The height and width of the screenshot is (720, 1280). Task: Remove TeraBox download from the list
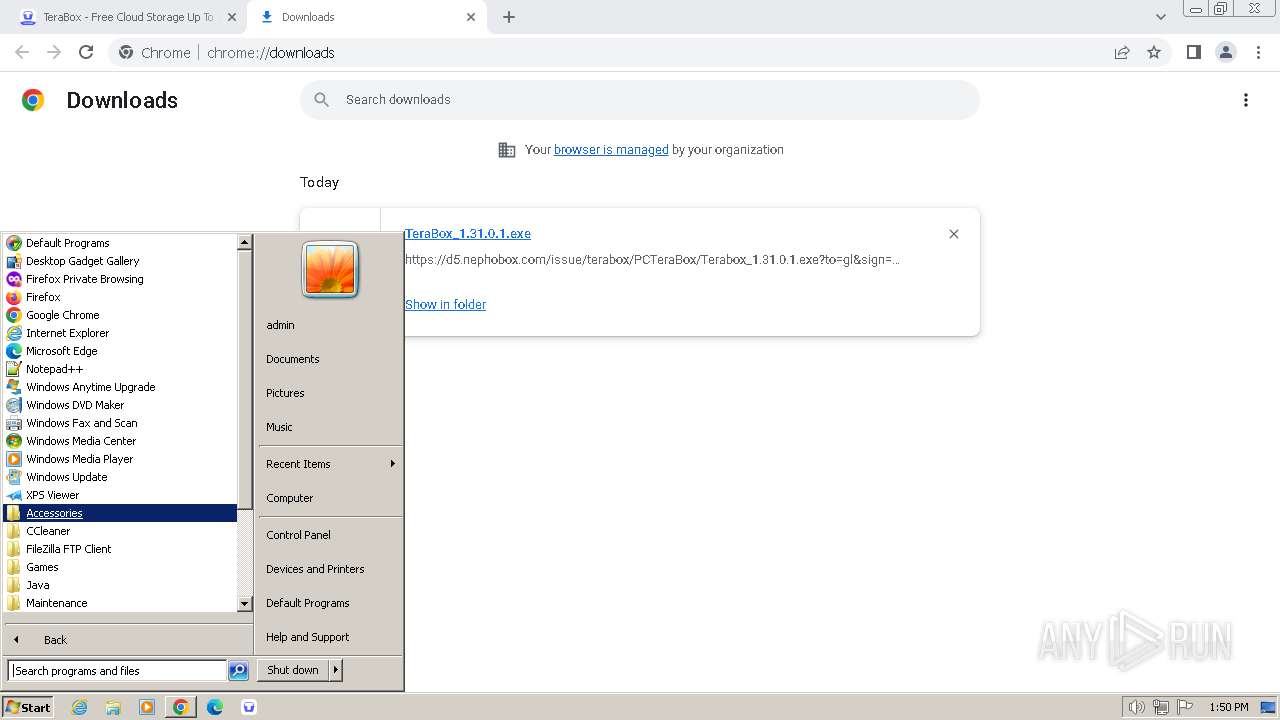[954, 234]
